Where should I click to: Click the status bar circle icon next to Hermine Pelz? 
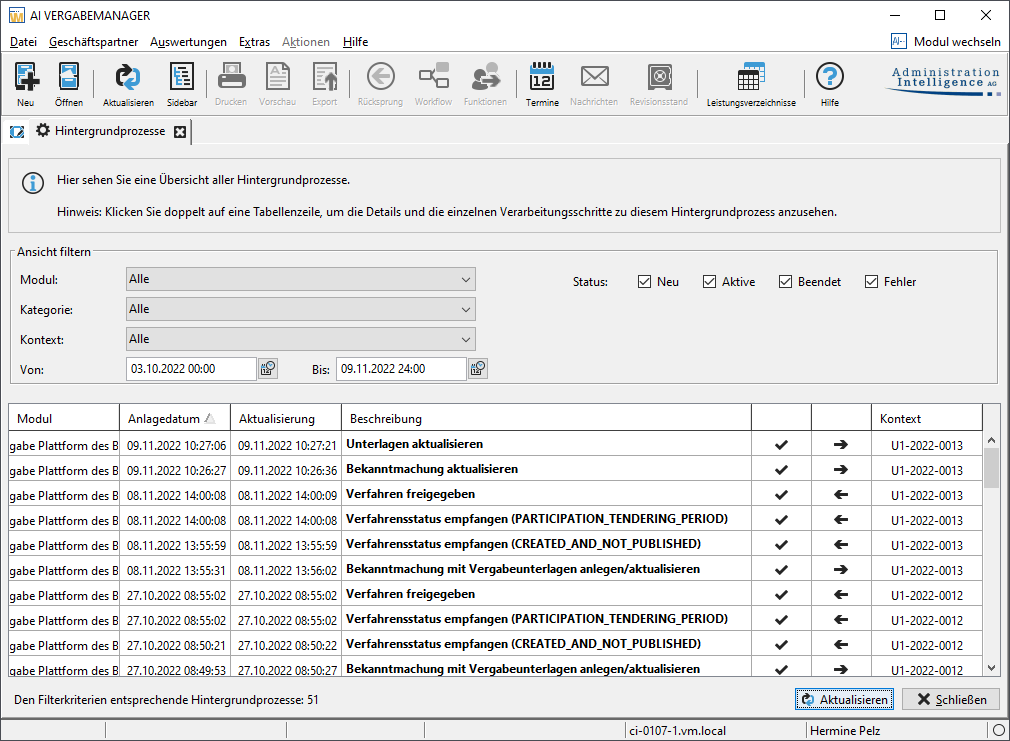tap(998, 730)
